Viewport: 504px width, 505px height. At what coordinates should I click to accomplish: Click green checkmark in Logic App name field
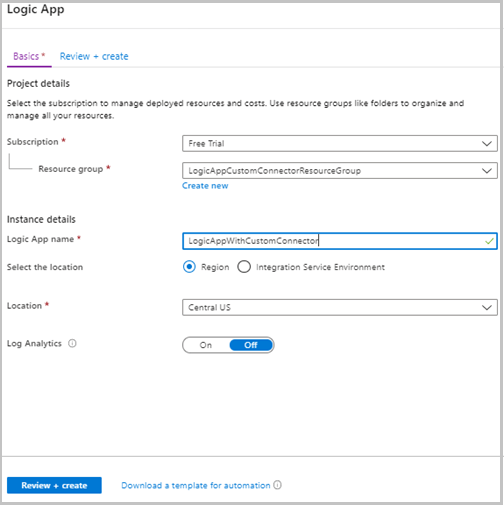click(489, 241)
